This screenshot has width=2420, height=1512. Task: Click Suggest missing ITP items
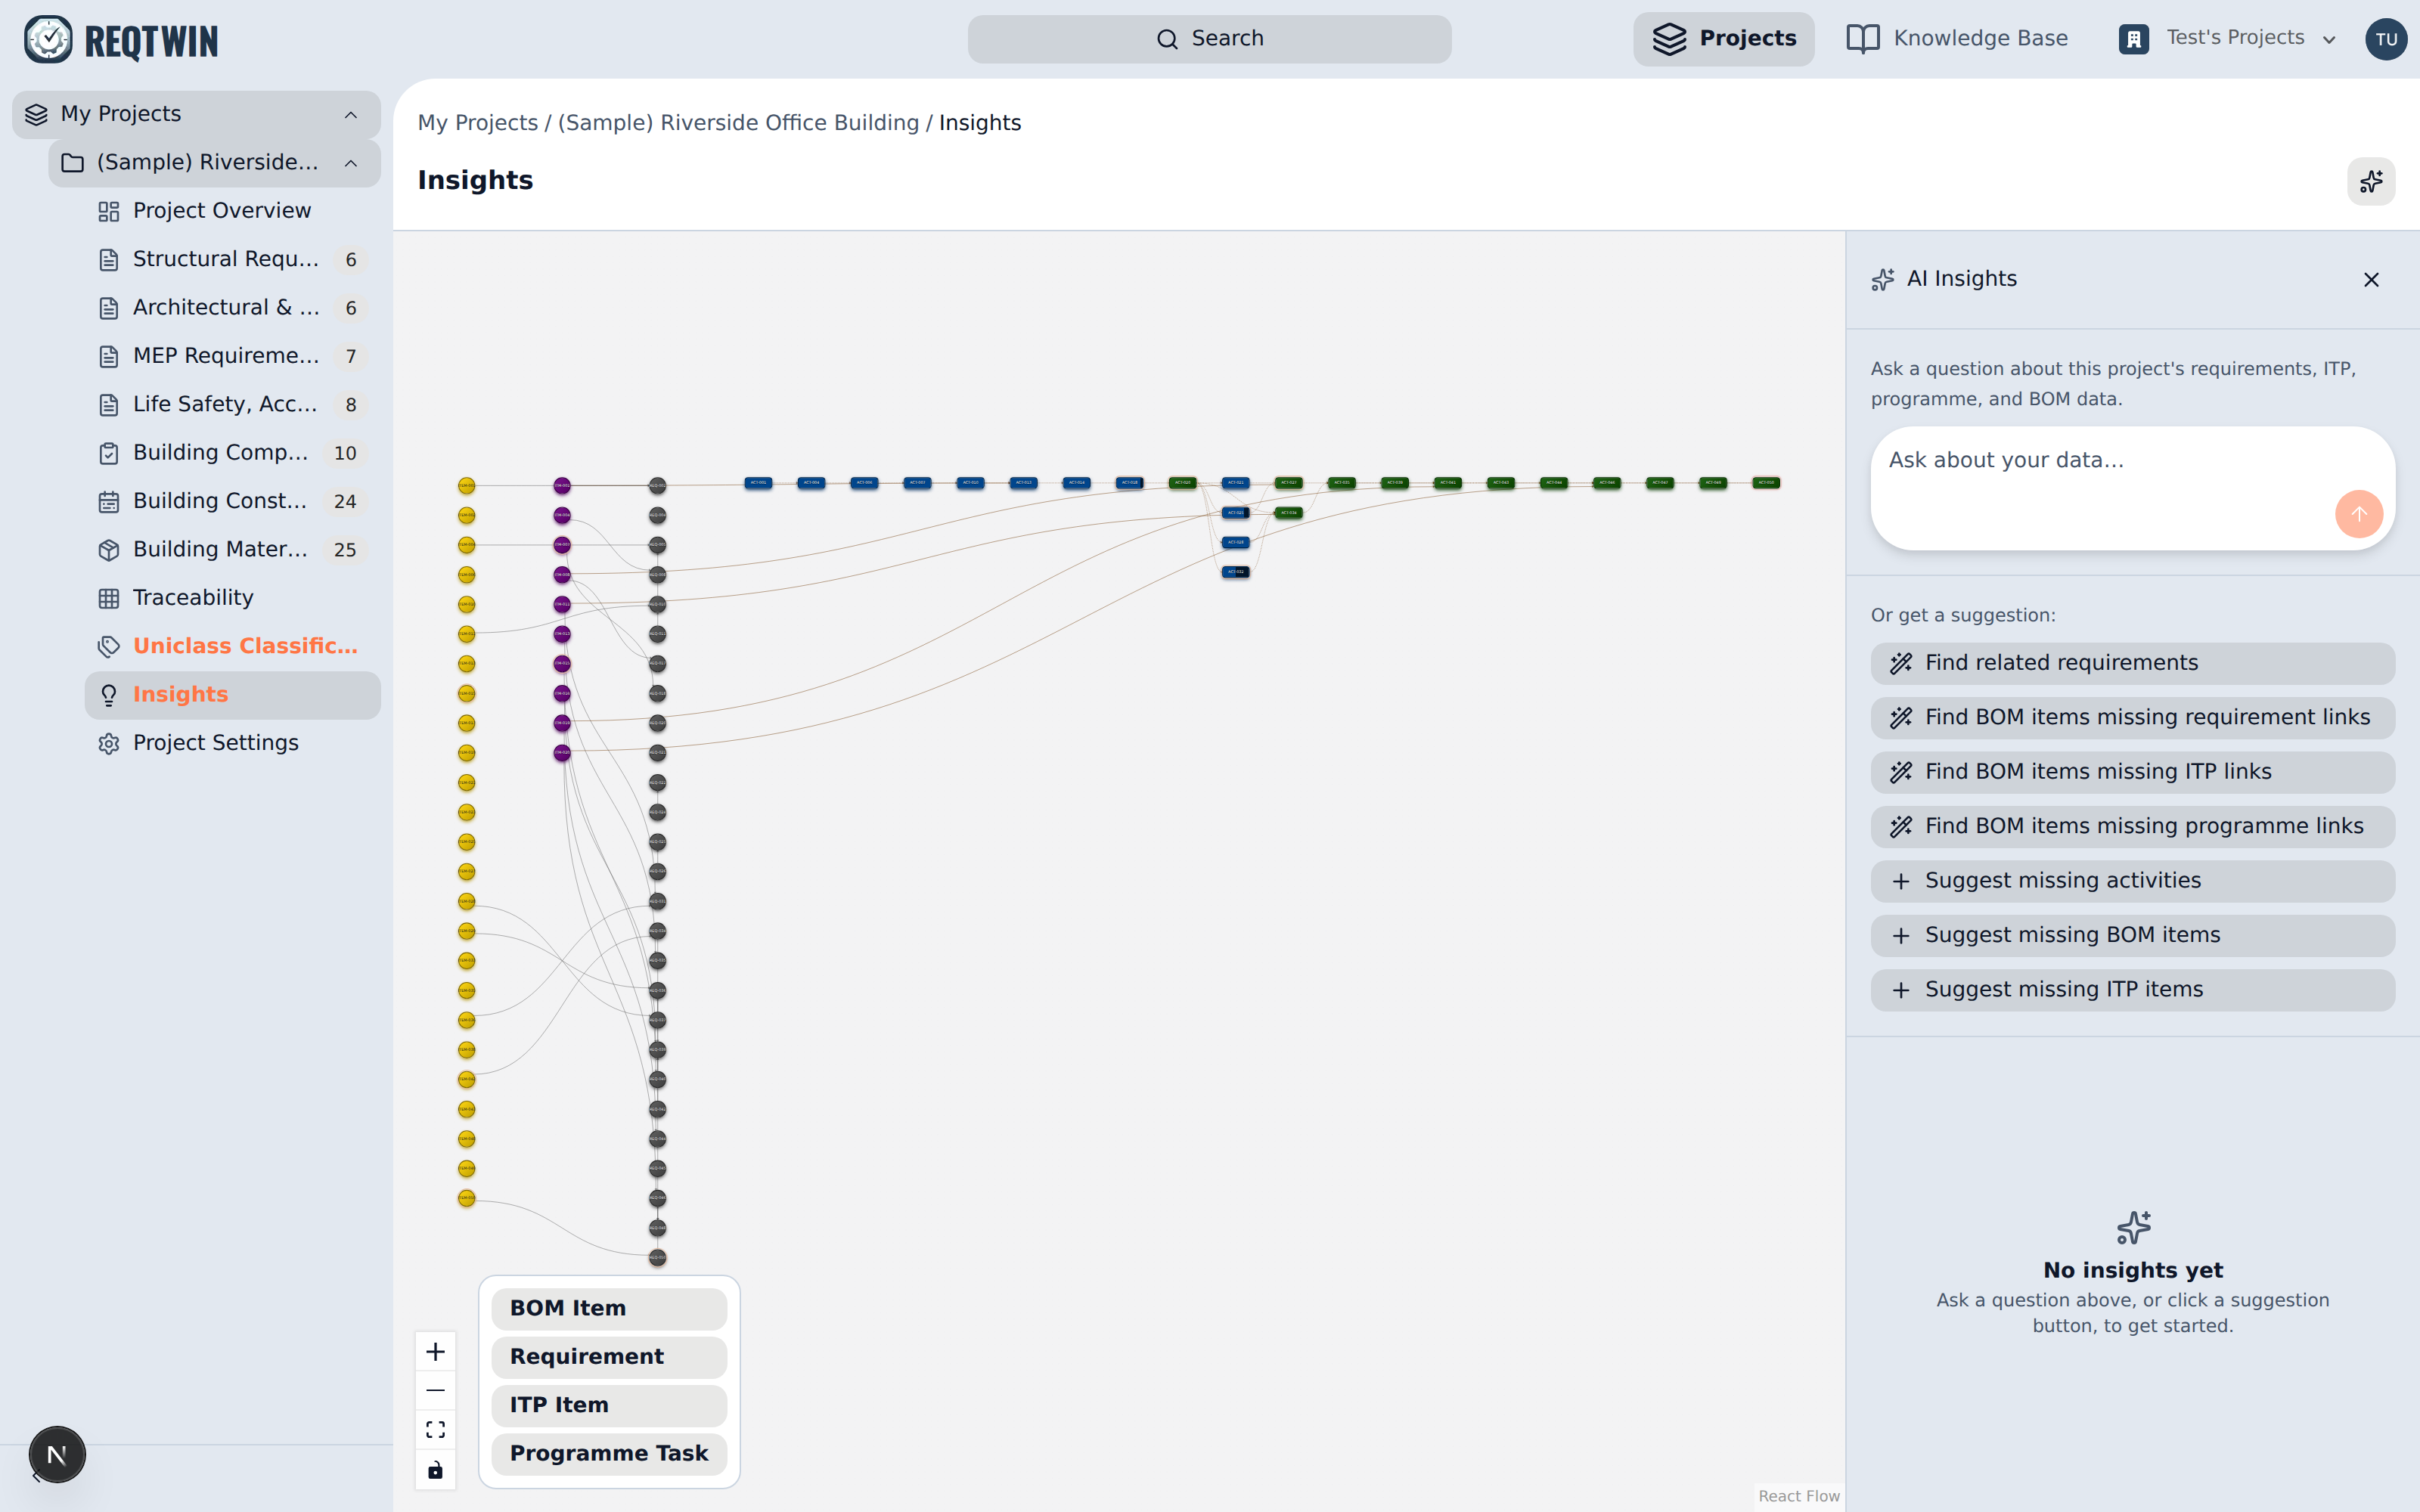2132,990
